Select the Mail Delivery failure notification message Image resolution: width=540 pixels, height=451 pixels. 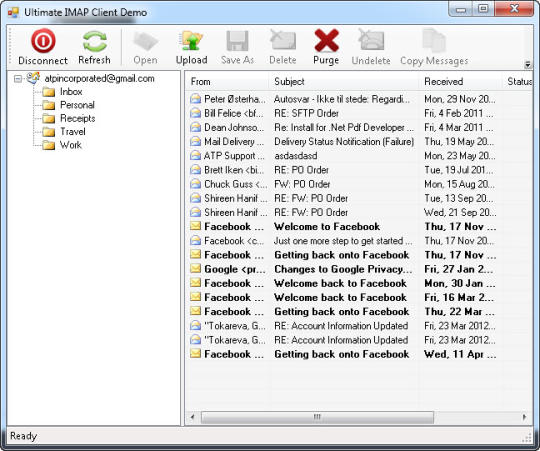pyautogui.click(x=343, y=141)
